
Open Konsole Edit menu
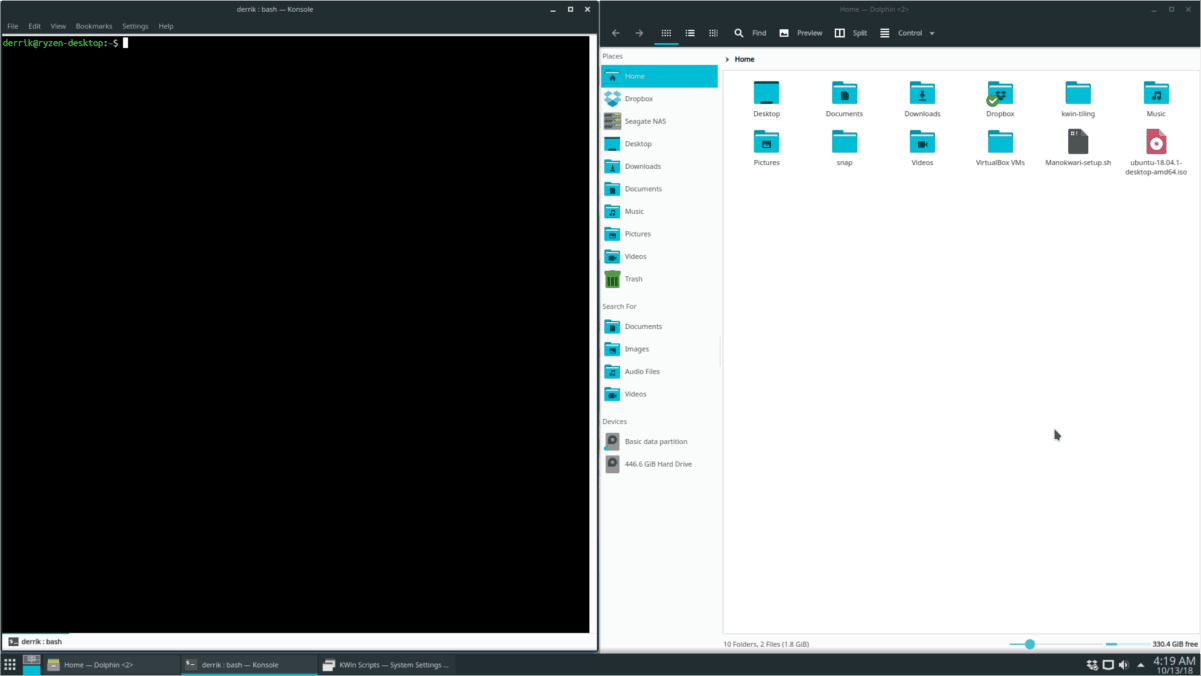34,26
